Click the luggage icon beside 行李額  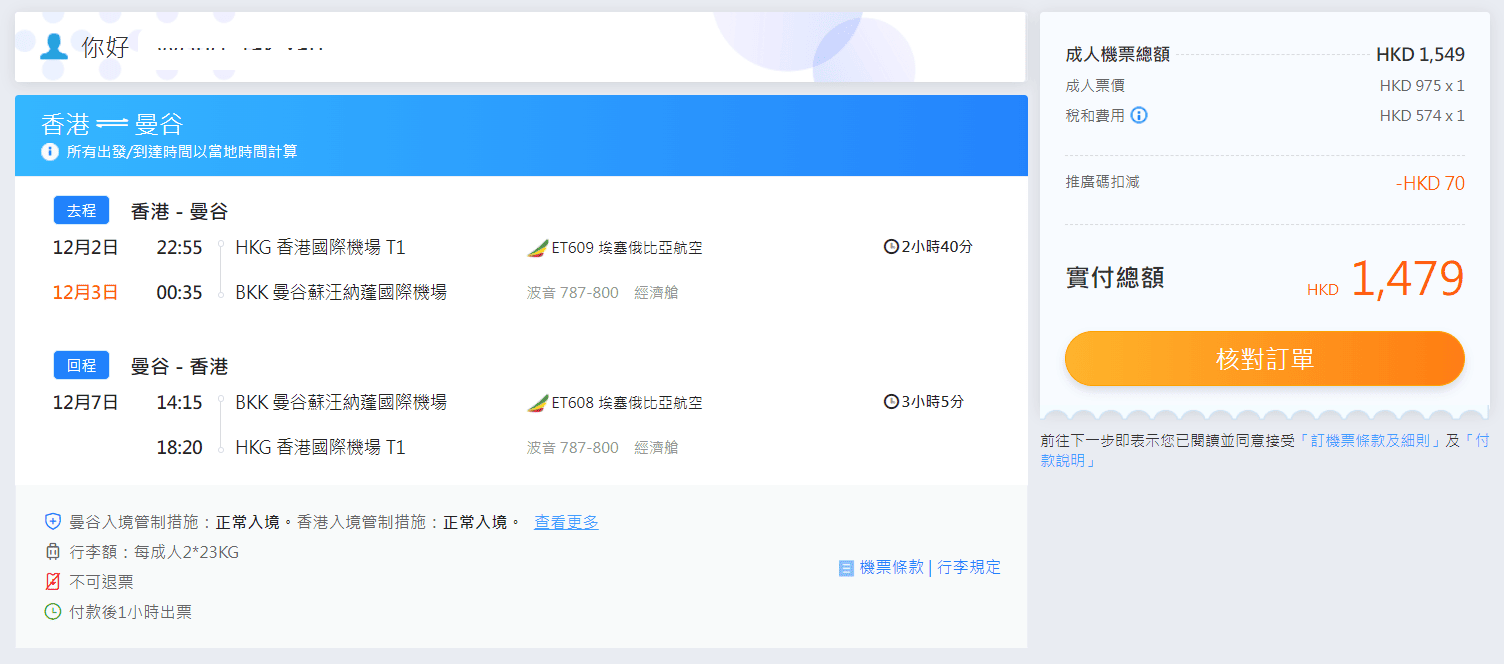53,552
